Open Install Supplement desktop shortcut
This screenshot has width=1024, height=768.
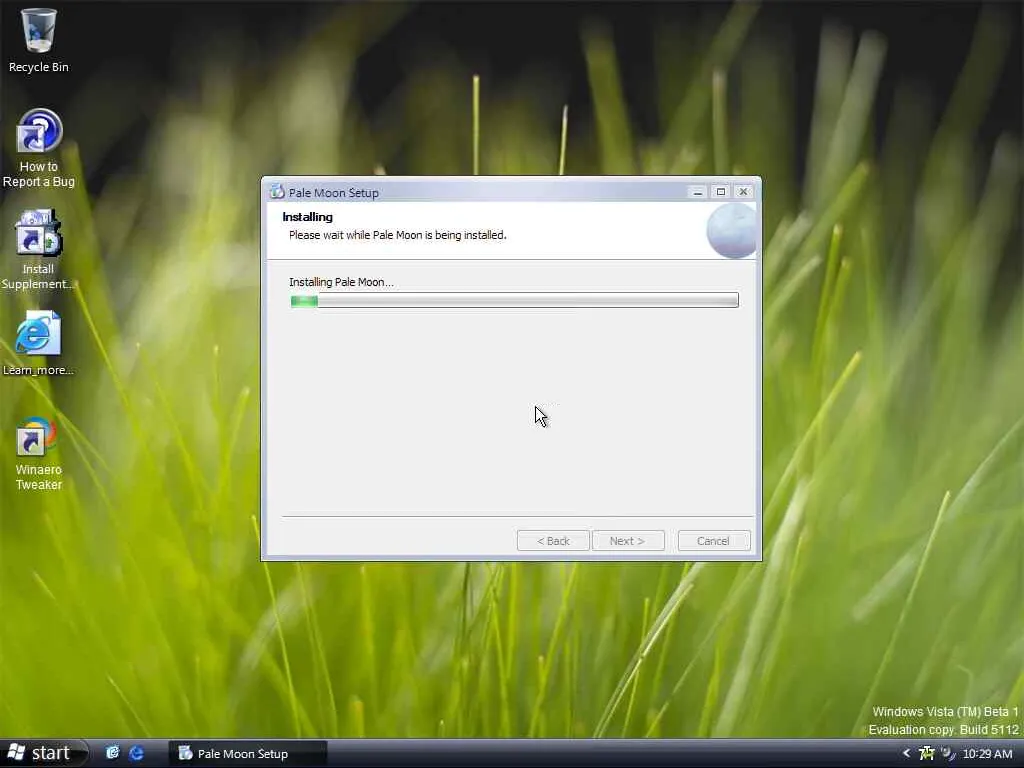(38, 249)
